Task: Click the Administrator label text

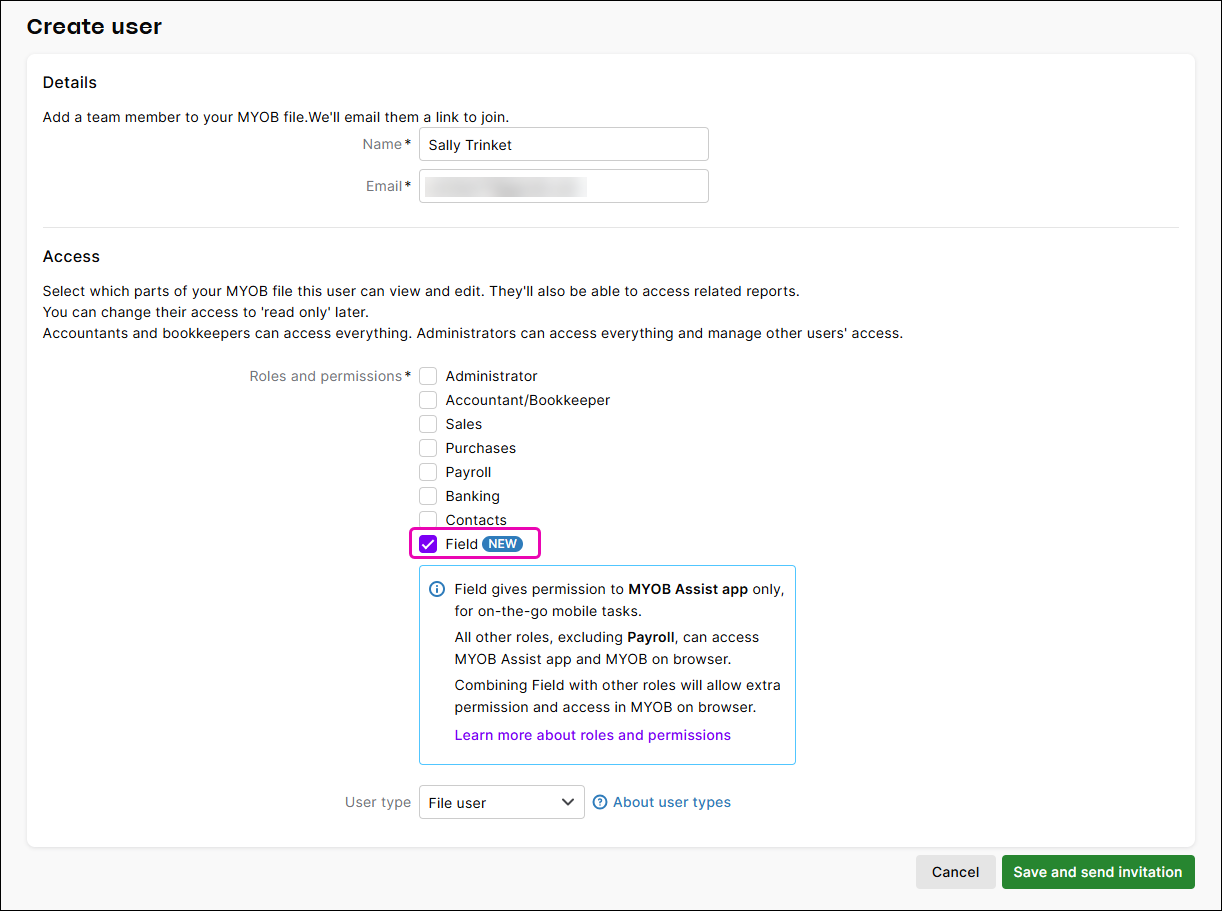Action: pos(492,376)
